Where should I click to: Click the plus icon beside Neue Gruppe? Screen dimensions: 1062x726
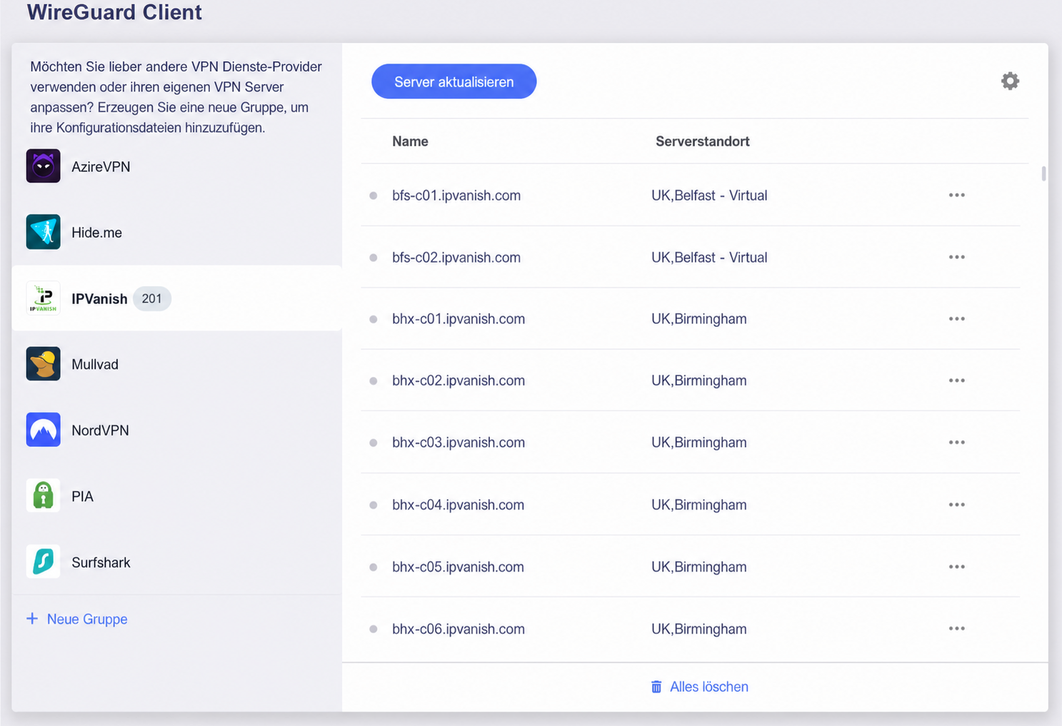tap(32, 618)
